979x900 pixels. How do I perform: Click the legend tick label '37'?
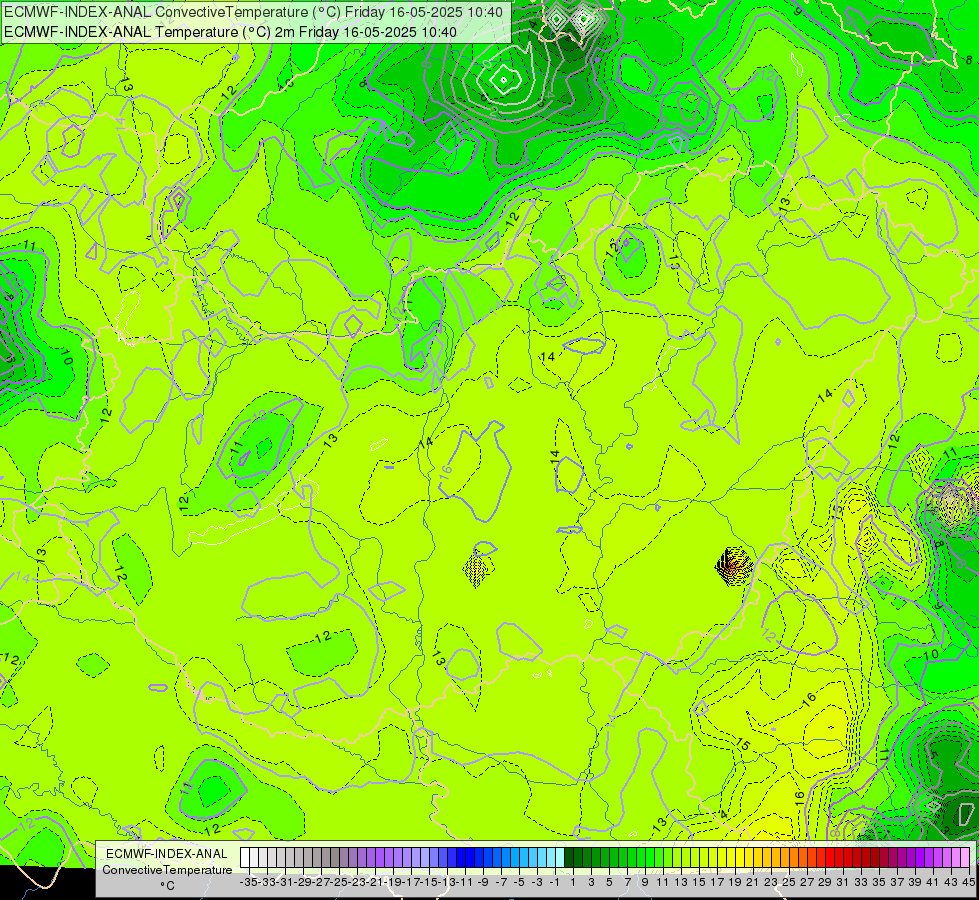pyautogui.click(x=897, y=882)
